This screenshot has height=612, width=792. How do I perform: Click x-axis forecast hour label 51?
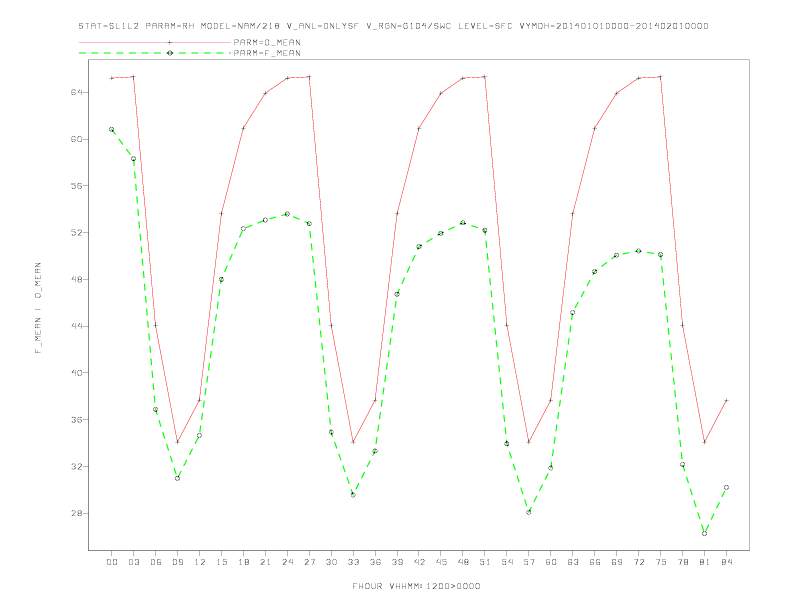(x=485, y=562)
